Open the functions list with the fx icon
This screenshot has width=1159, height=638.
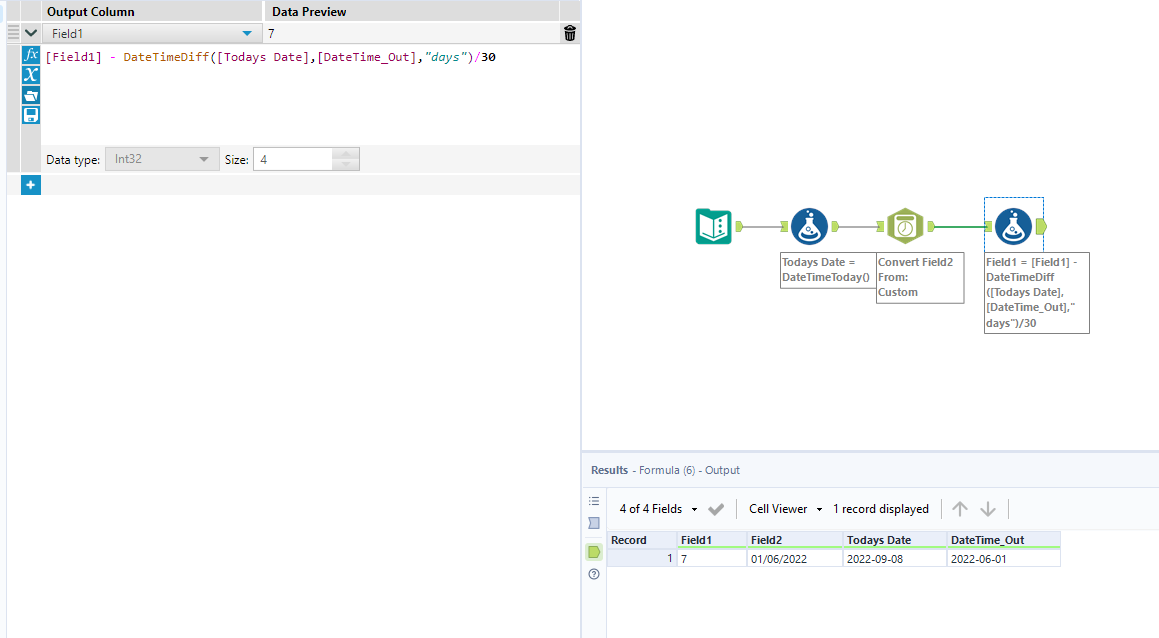click(x=30, y=55)
